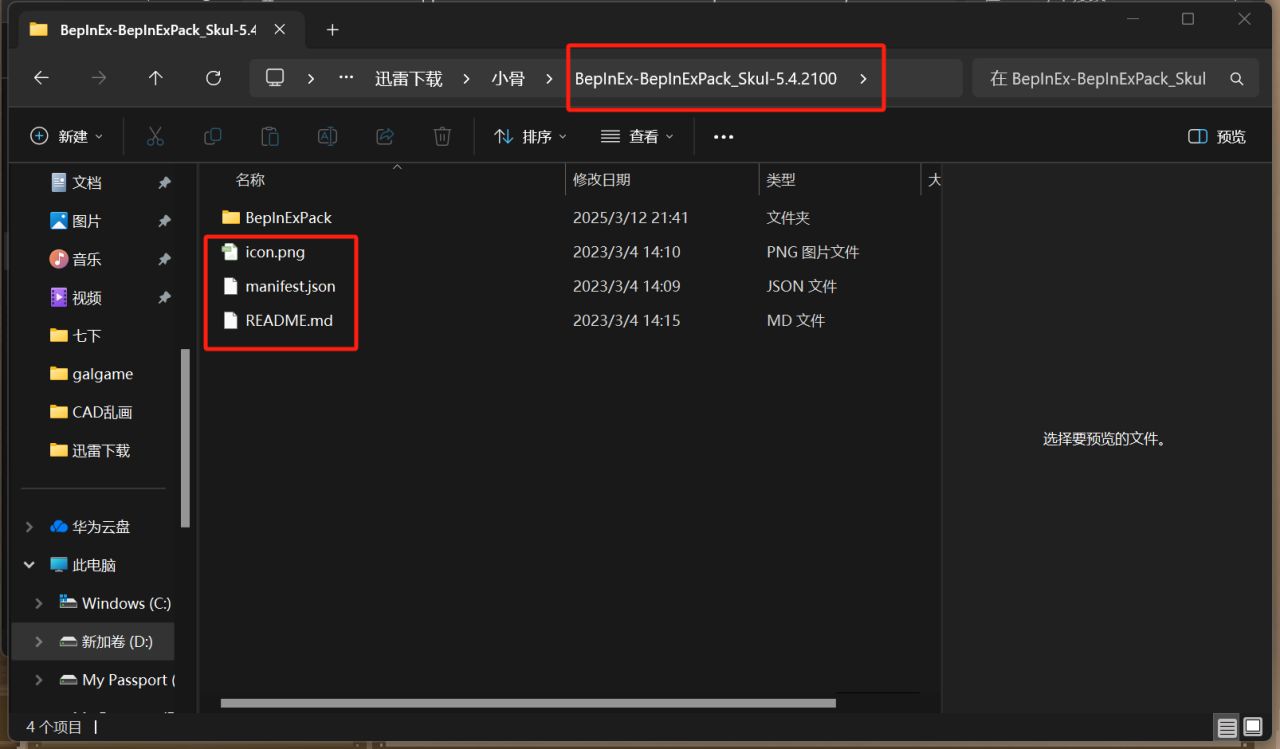Expand 华为云盘 tree node chevron
This screenshot has width=1280, height=749.
pos(29,527)
